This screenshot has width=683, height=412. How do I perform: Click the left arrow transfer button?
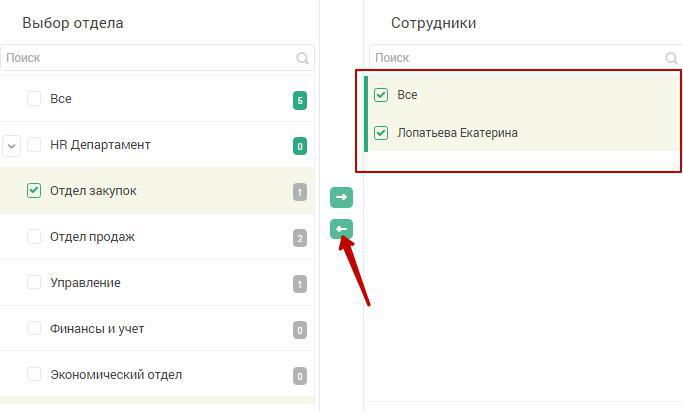pyautogui.click(x=341, y=229)
